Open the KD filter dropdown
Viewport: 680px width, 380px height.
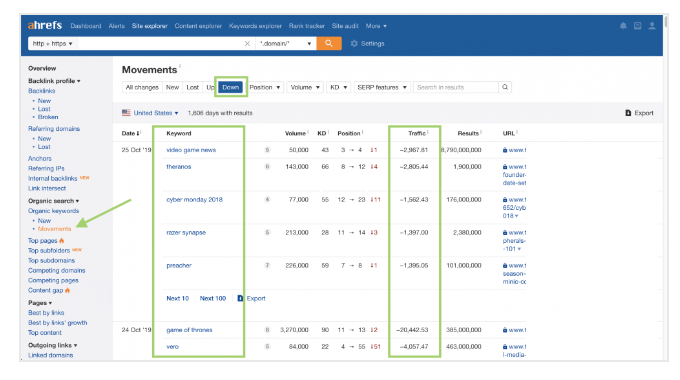tap(339, 87)
